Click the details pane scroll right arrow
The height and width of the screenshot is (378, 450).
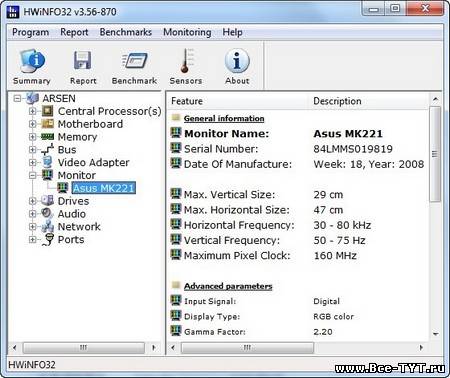[421, 347]
